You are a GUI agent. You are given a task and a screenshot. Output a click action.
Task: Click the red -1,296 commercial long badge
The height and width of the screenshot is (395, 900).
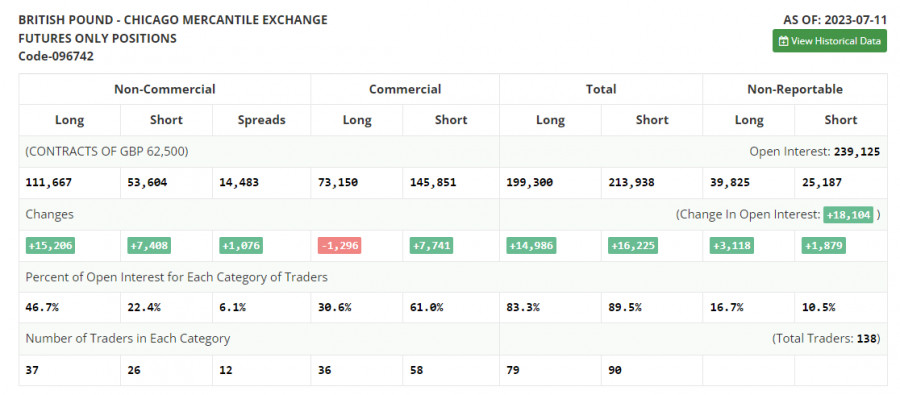point(339,246)
